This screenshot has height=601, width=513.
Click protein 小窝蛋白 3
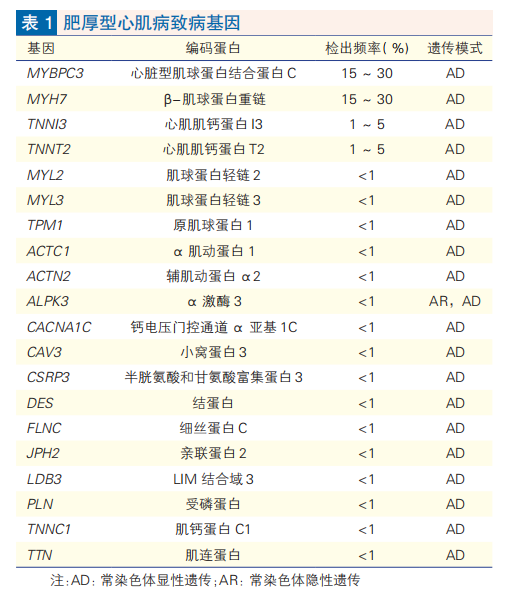pos(213,352)
